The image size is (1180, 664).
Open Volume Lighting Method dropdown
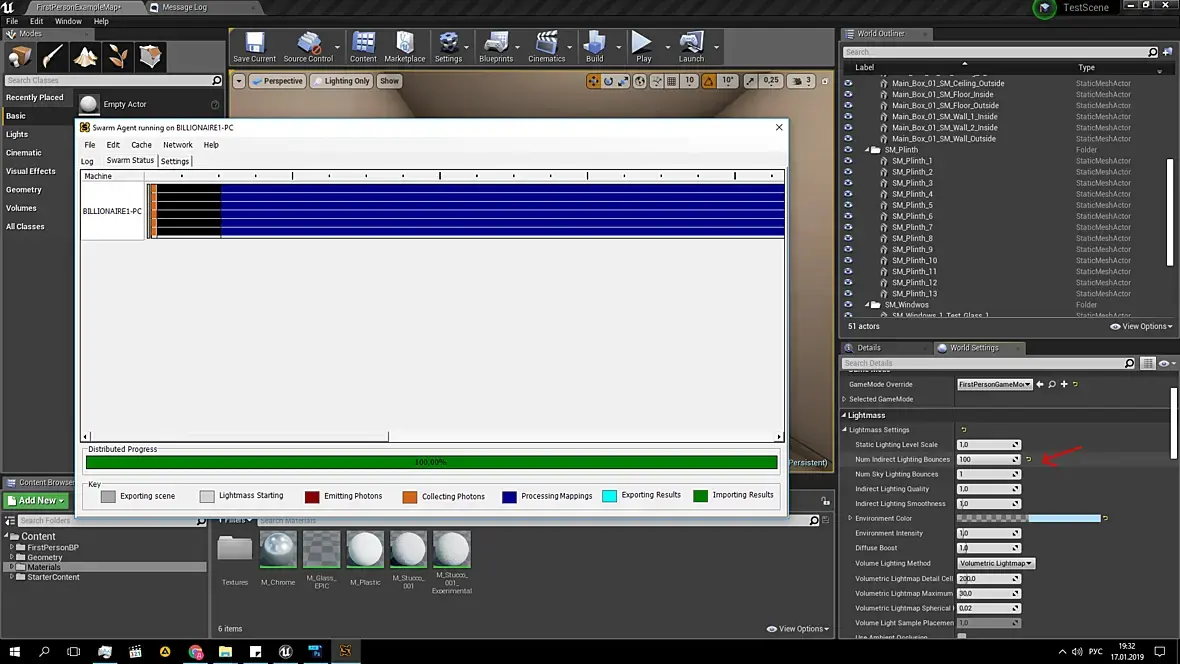[x=996, y=563]
